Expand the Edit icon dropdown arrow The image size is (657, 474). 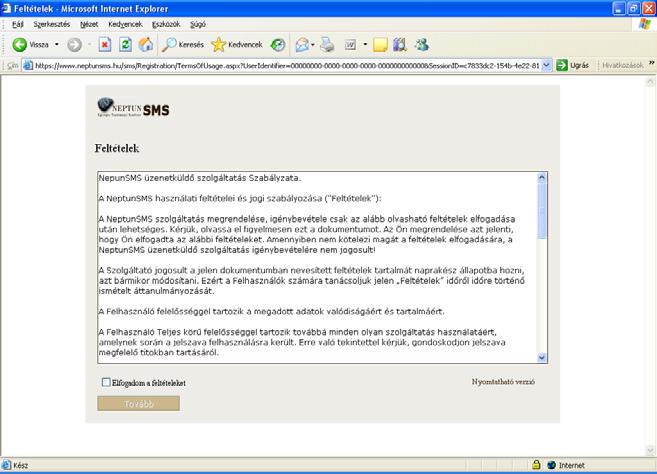pos(365,44)
